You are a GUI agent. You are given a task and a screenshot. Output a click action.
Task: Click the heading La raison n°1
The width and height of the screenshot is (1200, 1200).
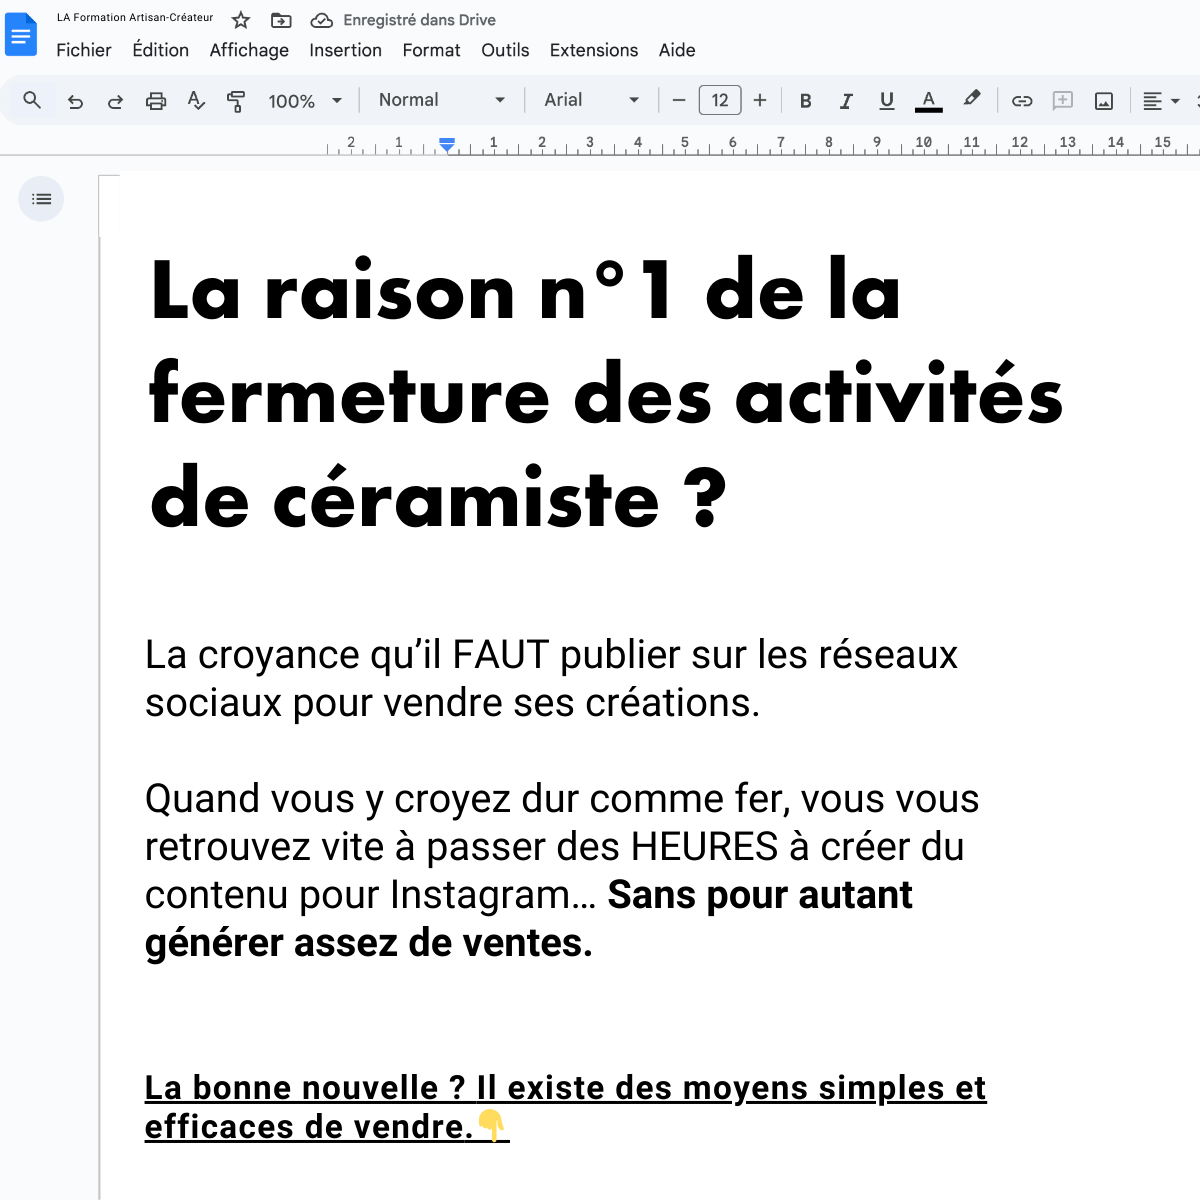[x=605, y=394]
